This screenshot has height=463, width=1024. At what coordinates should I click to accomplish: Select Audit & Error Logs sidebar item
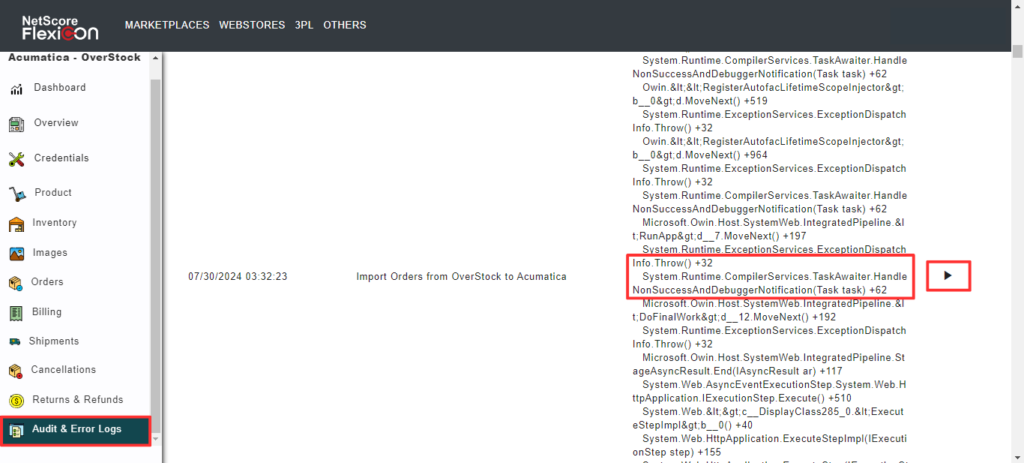tap(76, 431)
